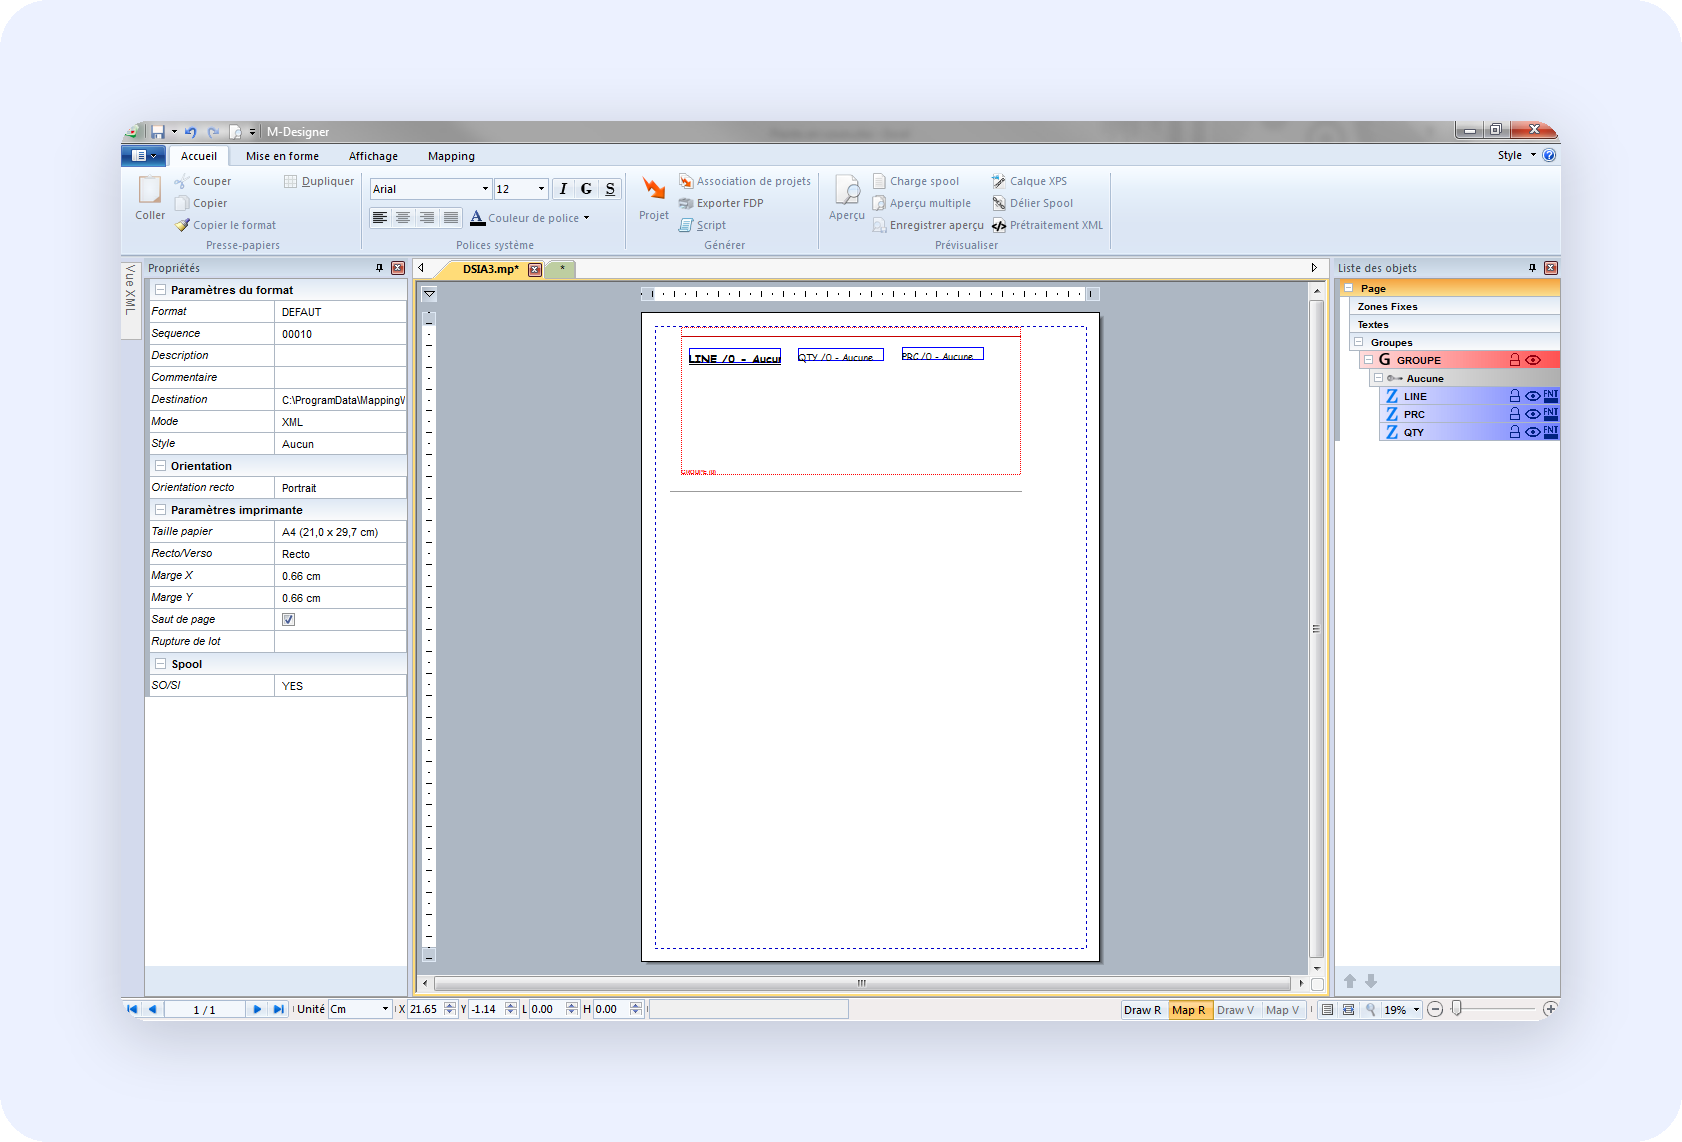Pin the Liste des objets panel
Viewport: 1682px width, 1142px height.
[x=1532, y=268]
